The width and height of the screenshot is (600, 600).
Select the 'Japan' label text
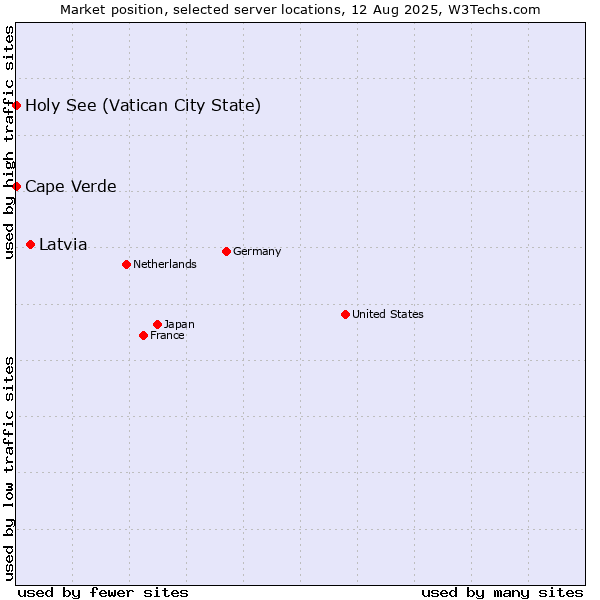pos(179,324)
